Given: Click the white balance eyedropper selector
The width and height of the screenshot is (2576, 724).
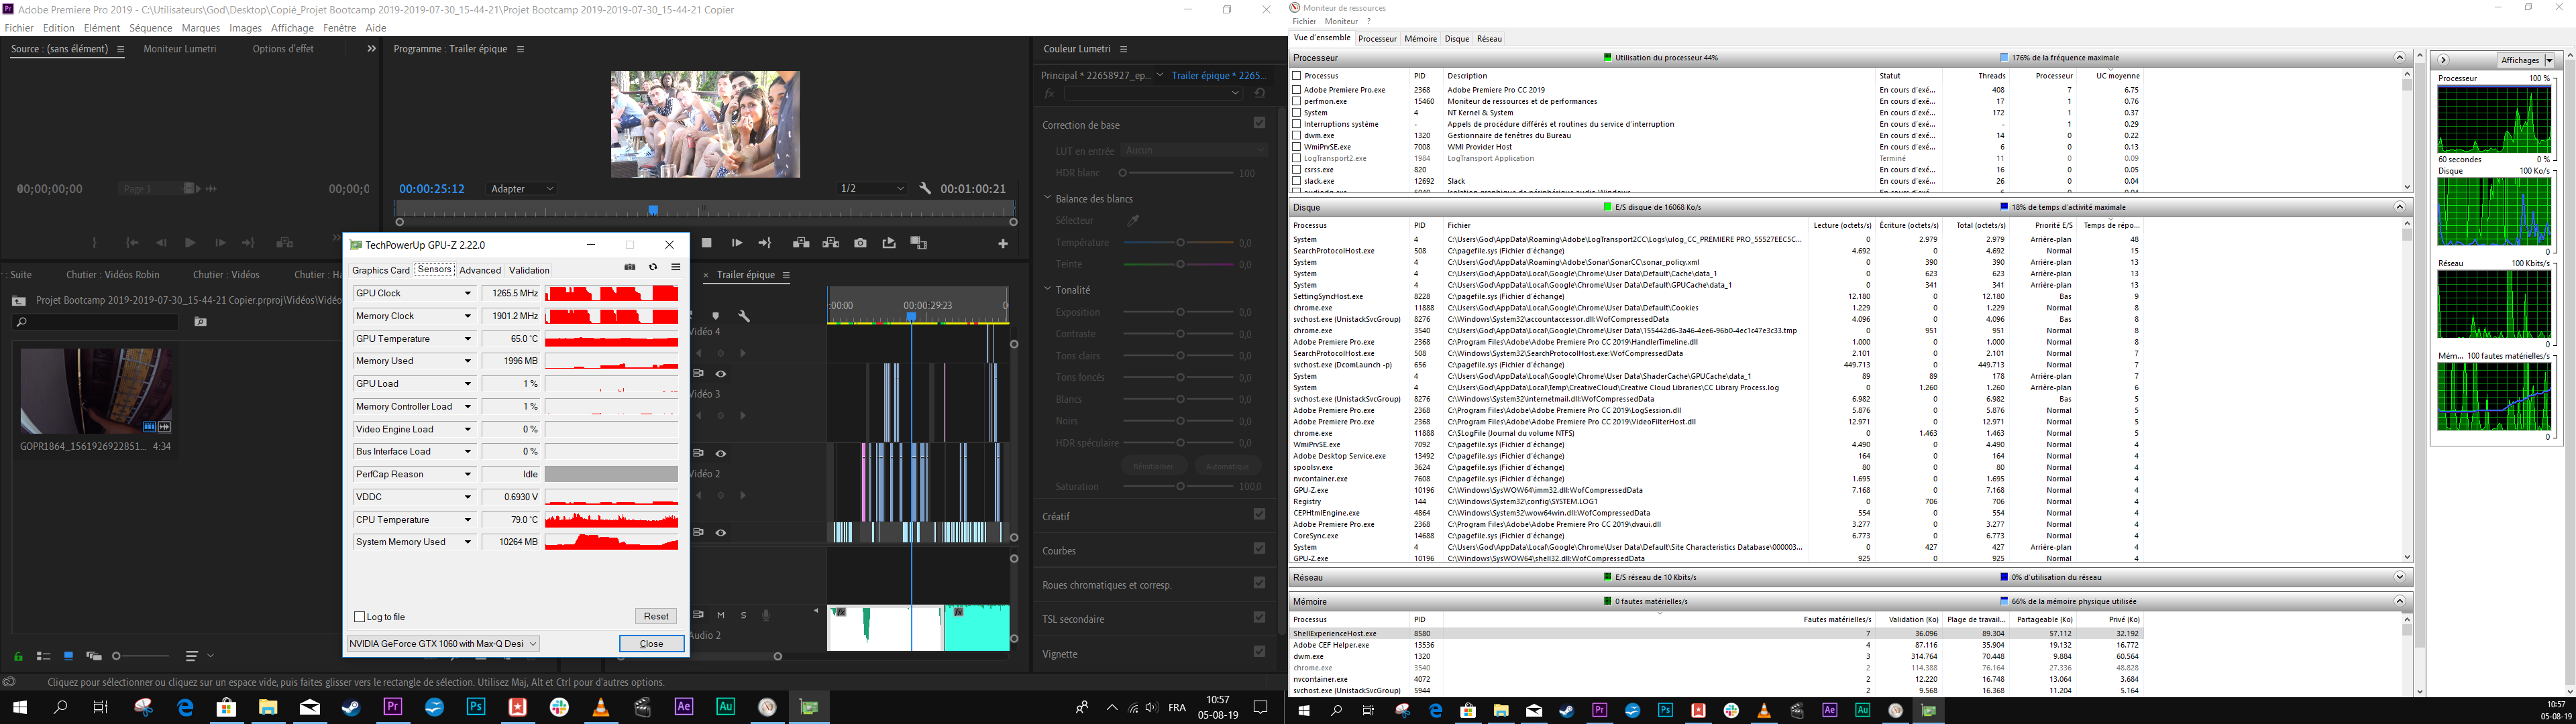Looking at the screenshot, I should (1133, 220).
